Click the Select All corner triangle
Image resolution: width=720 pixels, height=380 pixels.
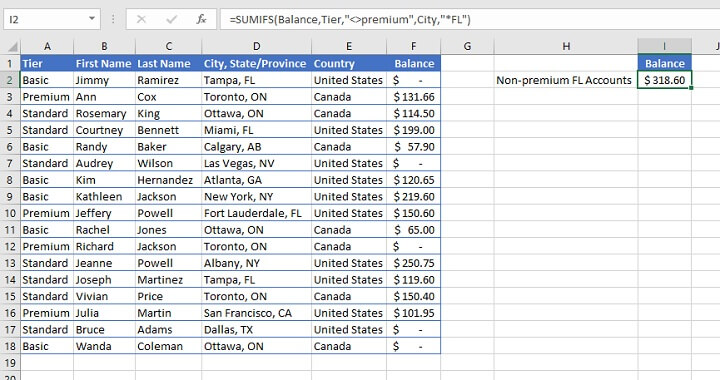12,47
